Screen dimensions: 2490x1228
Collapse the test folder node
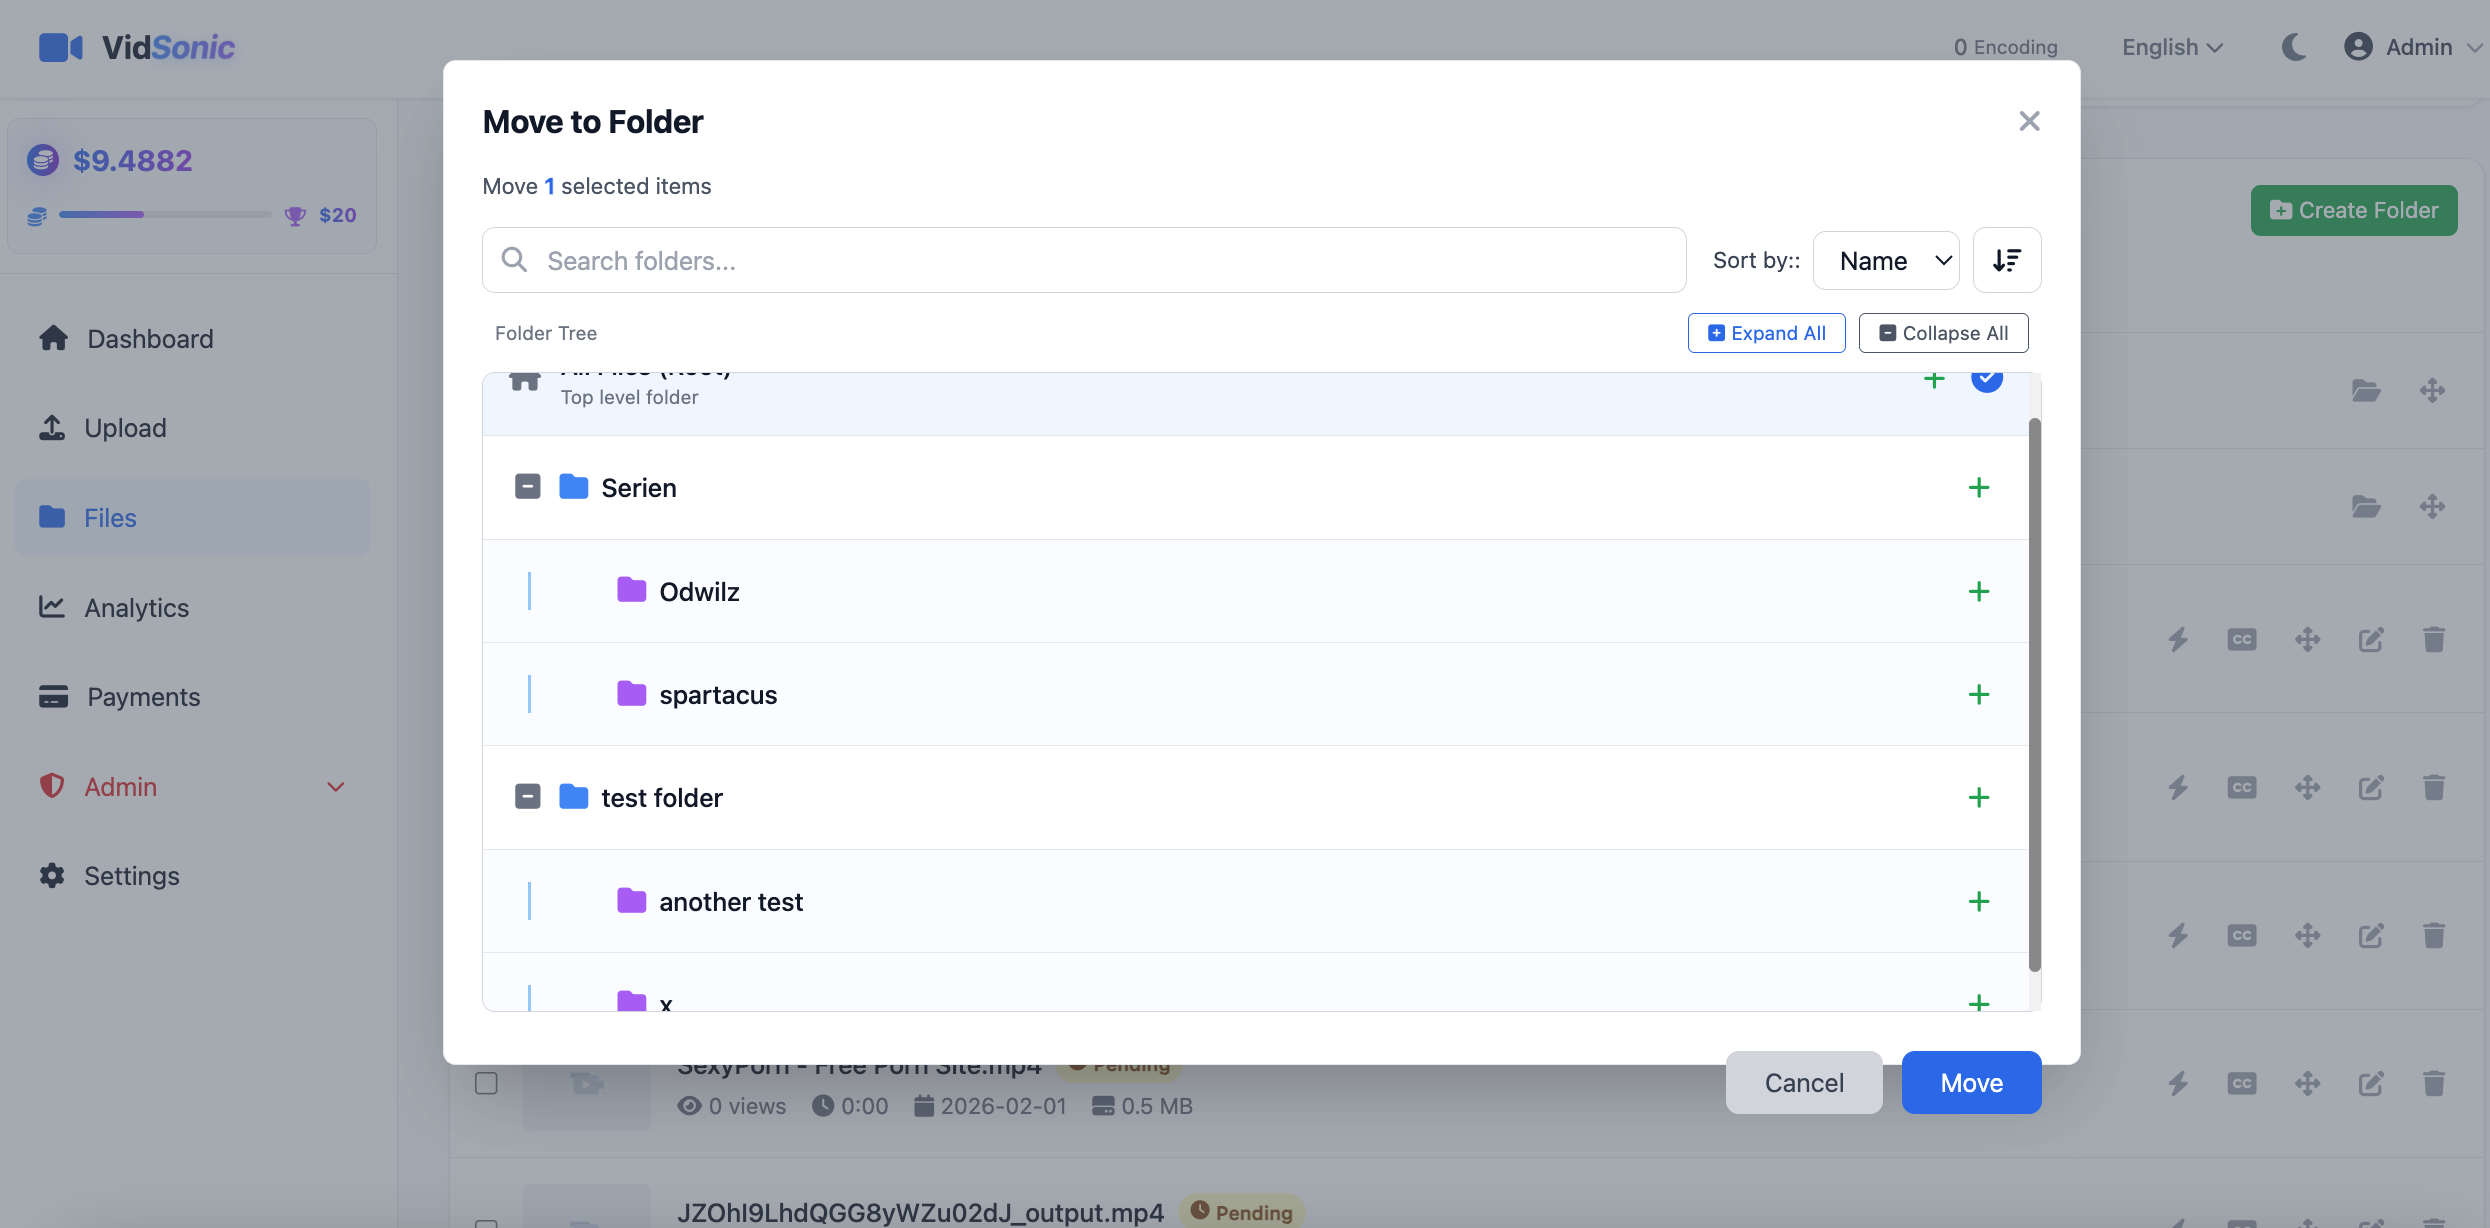pos(527,797)
